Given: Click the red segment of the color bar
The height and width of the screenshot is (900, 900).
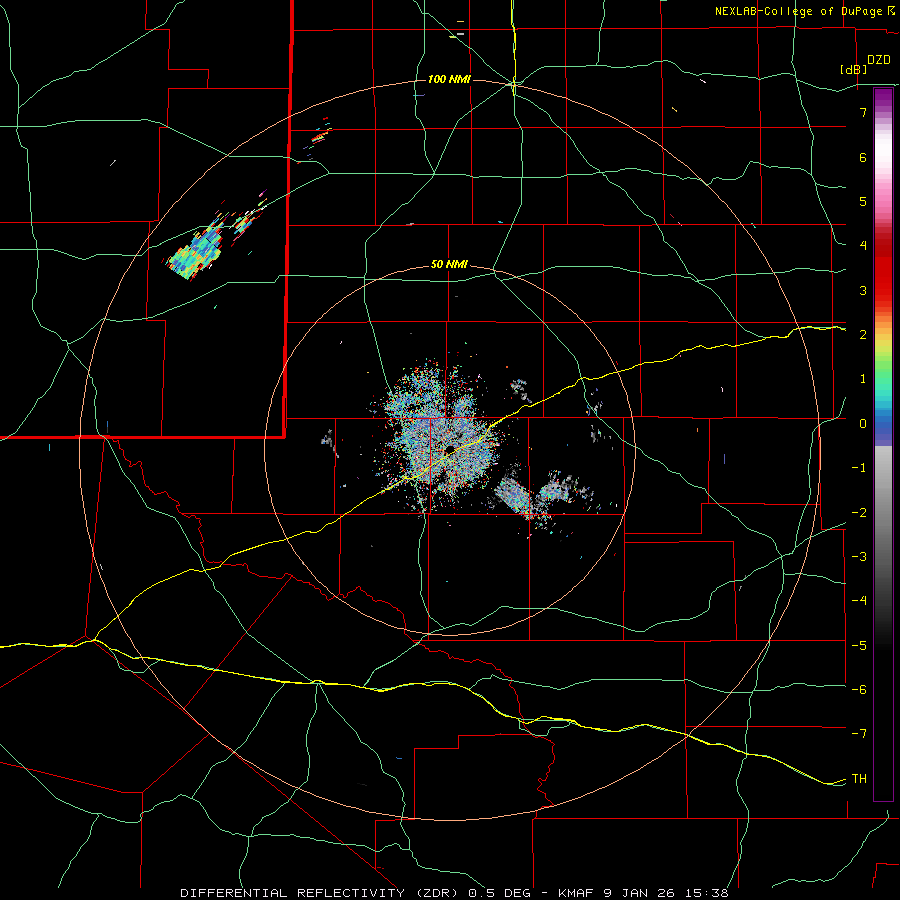Looking at the screenshot, I should click(883, 270).
